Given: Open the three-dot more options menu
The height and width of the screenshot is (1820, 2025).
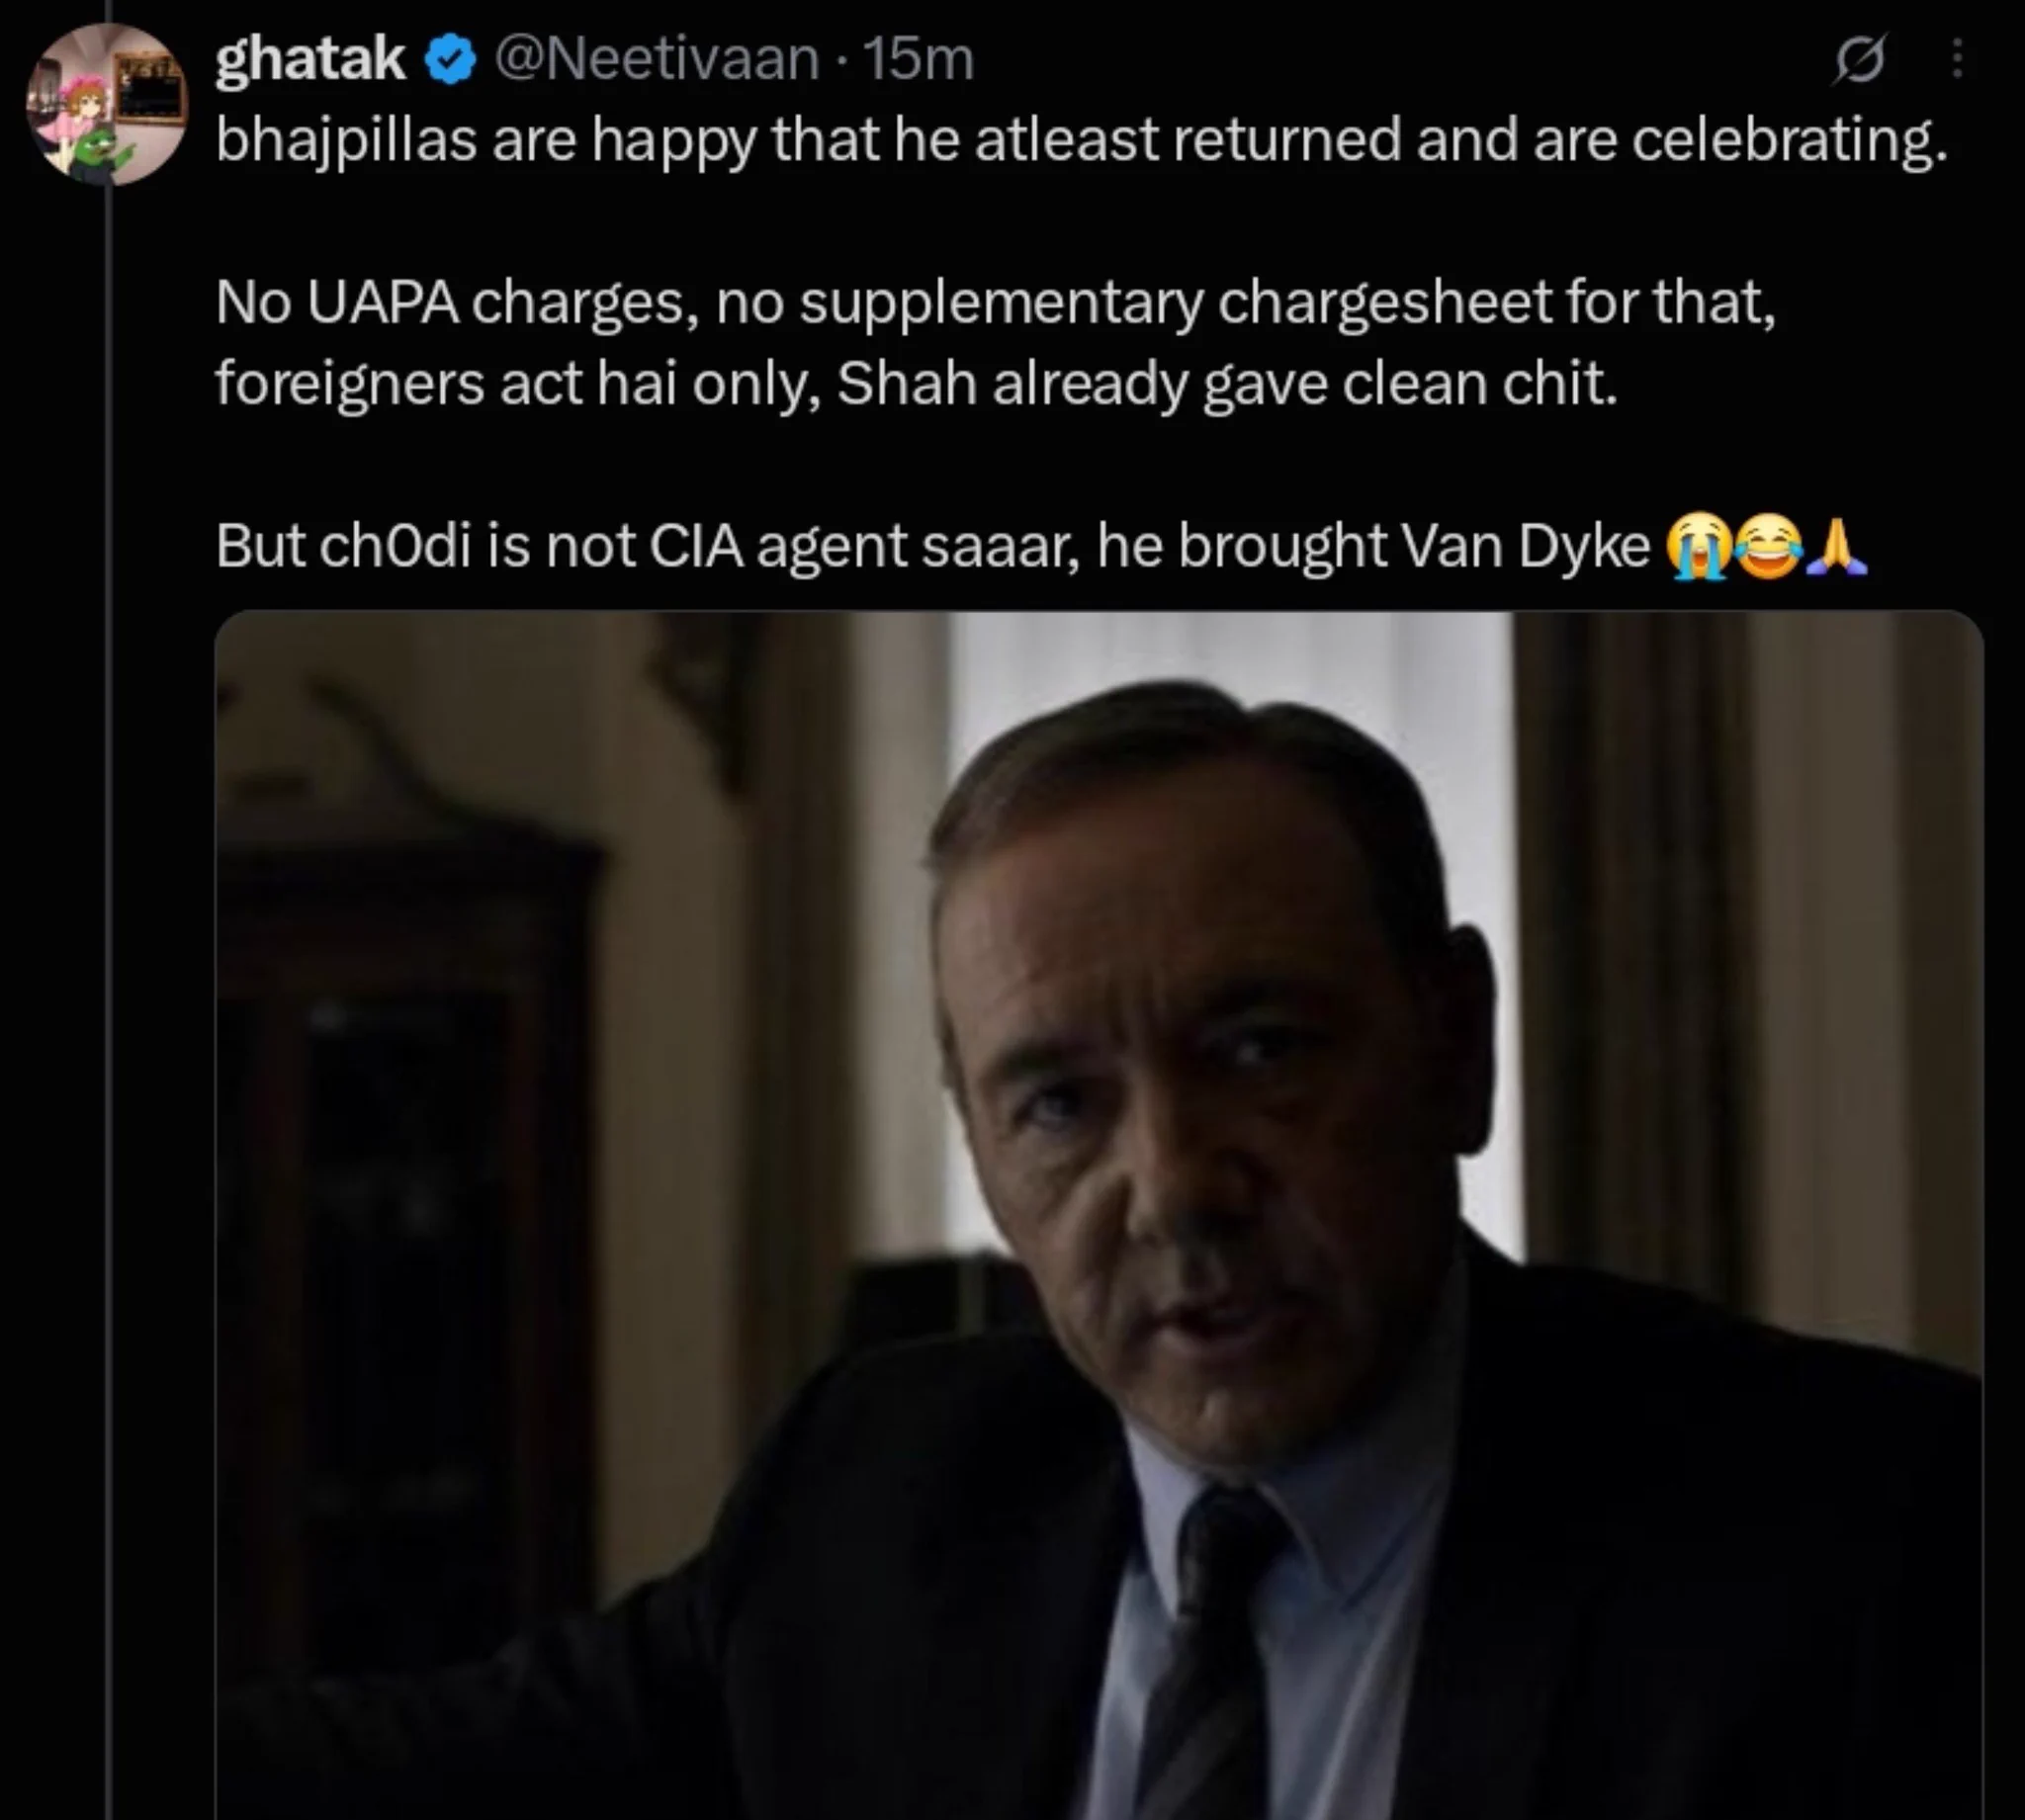Looking at the screenshot, I should click(1957, 59).
